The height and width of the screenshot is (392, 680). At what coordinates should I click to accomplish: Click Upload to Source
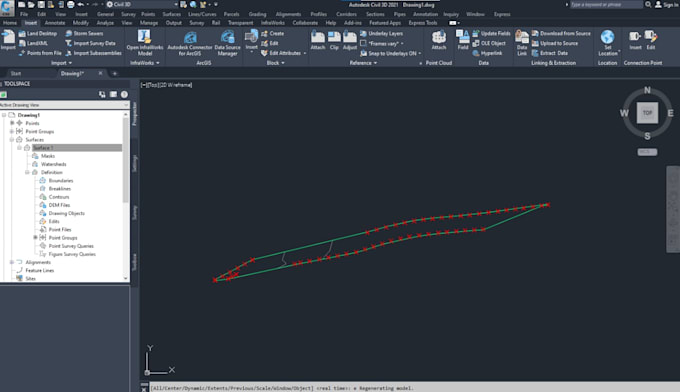click(555, 43)
